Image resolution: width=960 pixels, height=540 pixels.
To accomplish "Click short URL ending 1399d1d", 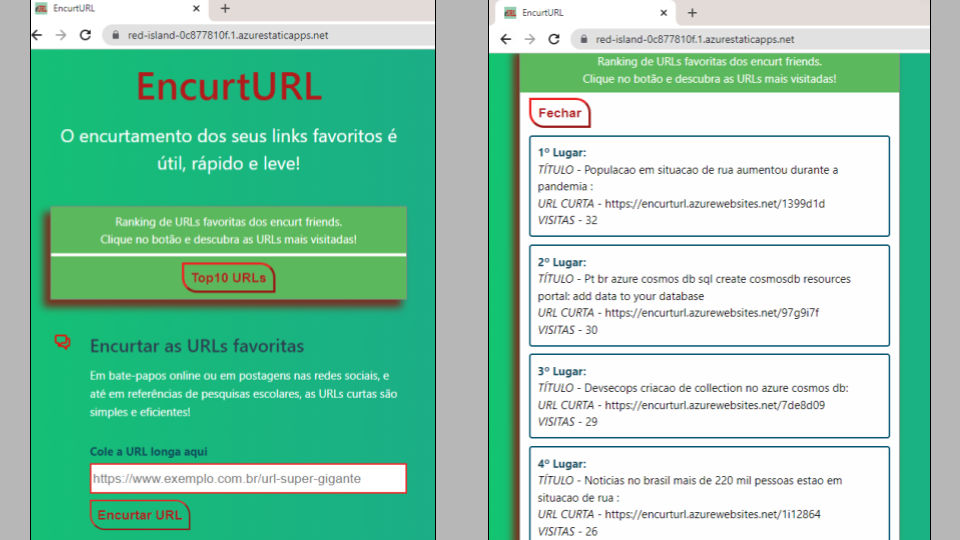I will pos(714,203).
